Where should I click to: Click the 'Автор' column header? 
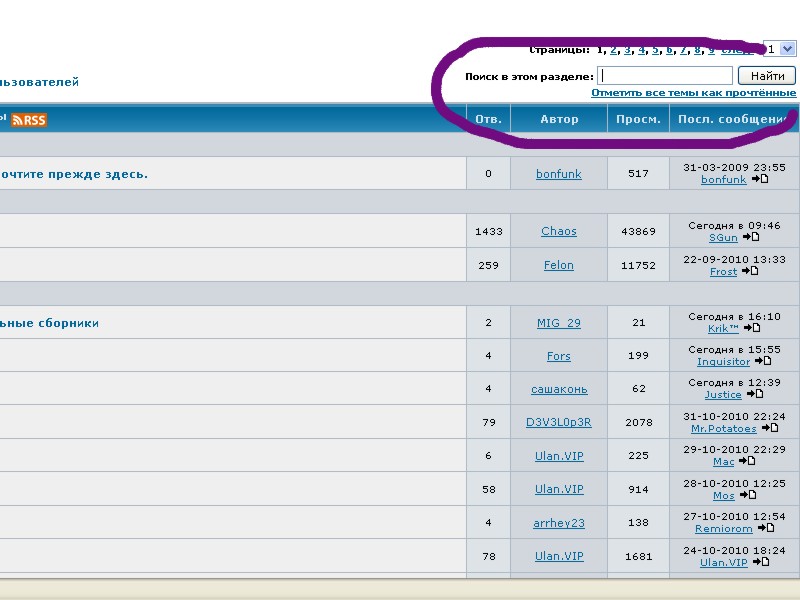coord(559,120)
